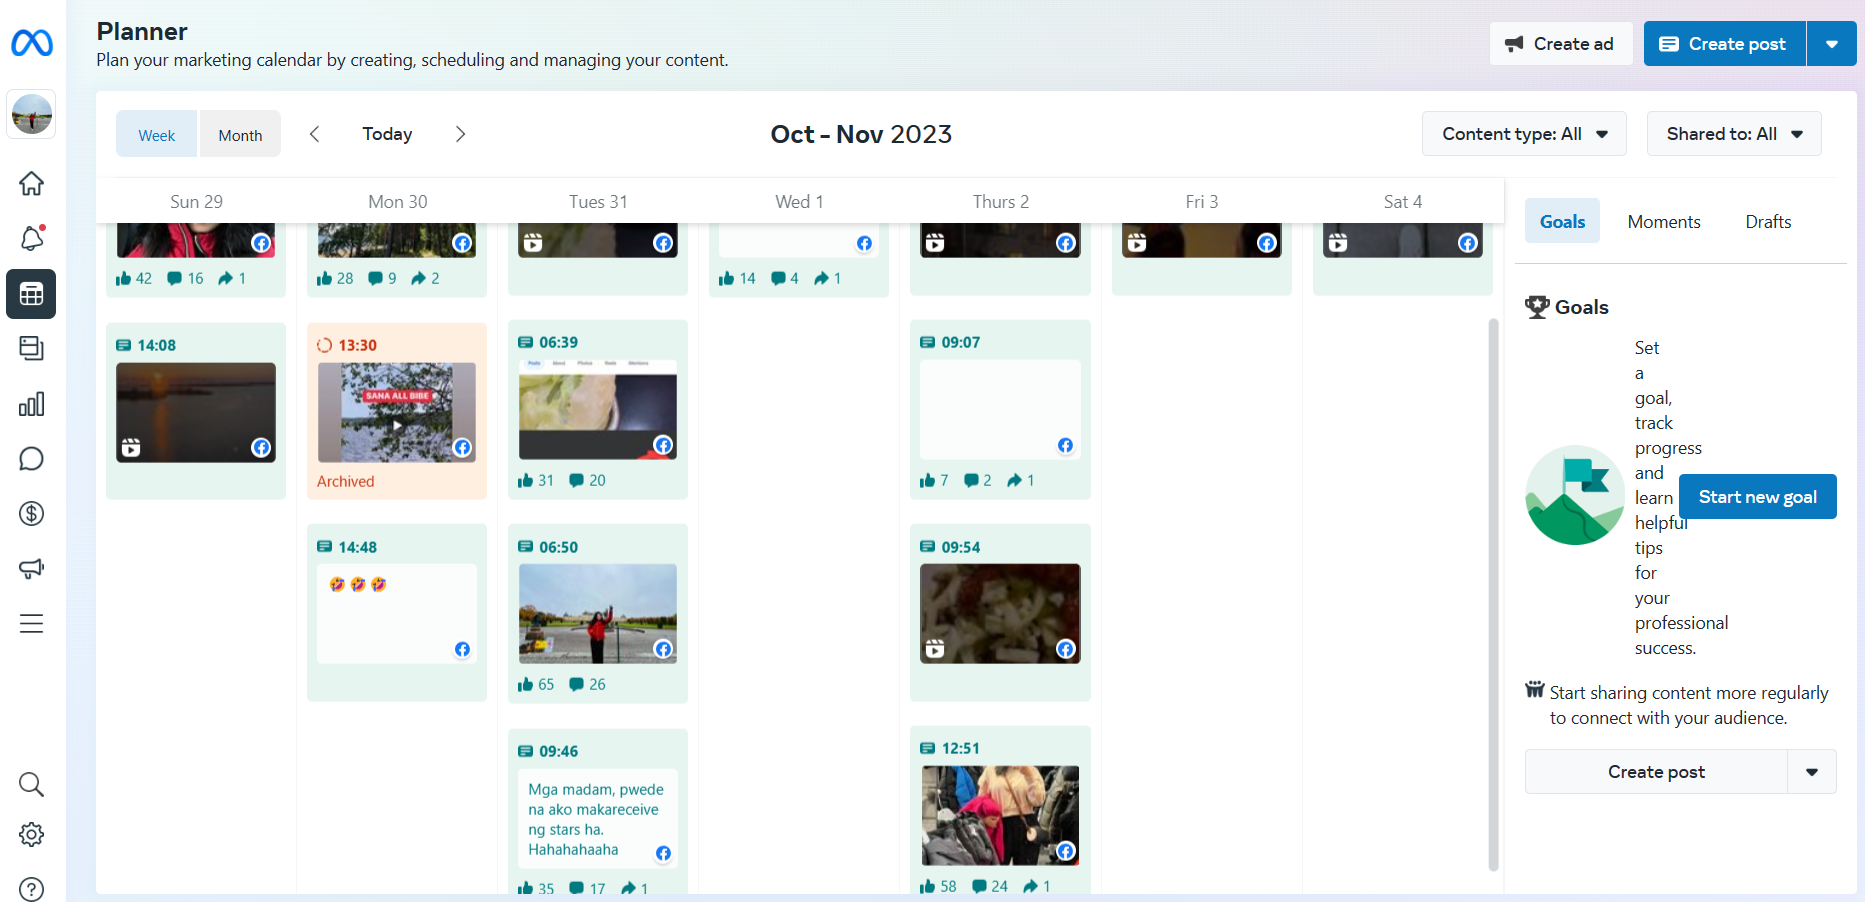Click the Archived label on Monday post
Screen dimensions: 1865x902
pos(346,482)
